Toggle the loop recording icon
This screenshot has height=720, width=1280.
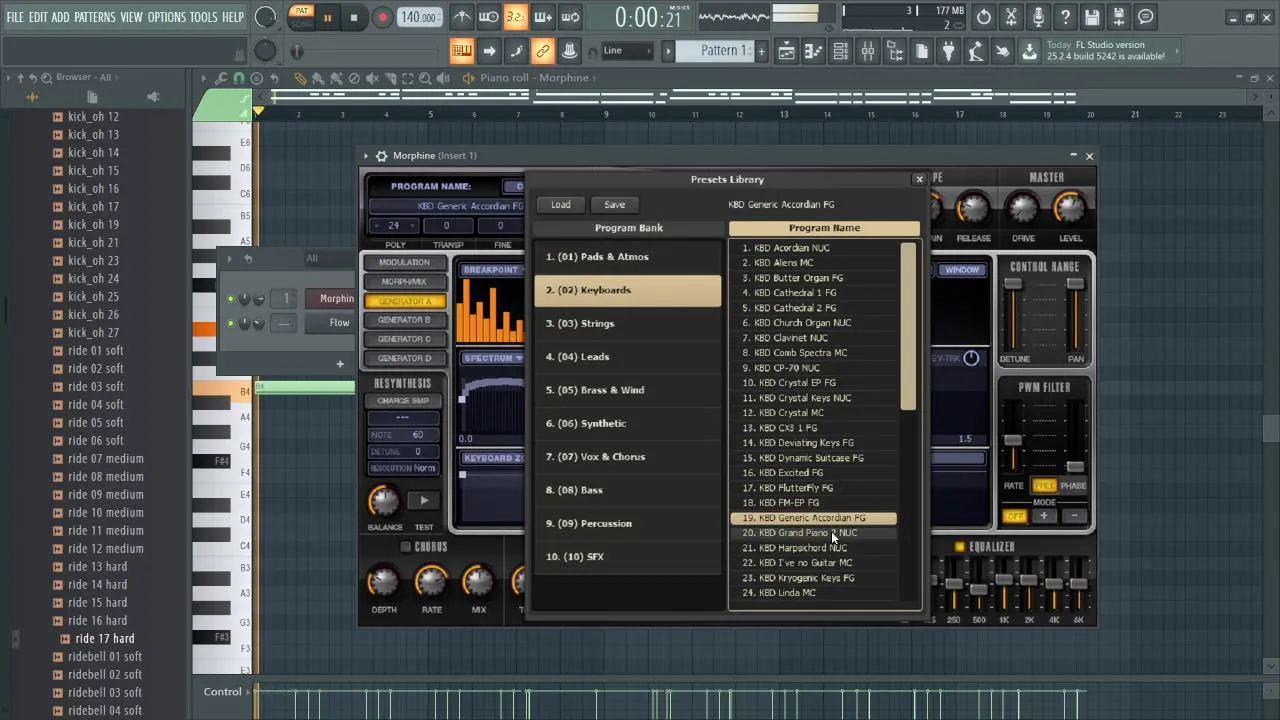click(x=570, y=17)
